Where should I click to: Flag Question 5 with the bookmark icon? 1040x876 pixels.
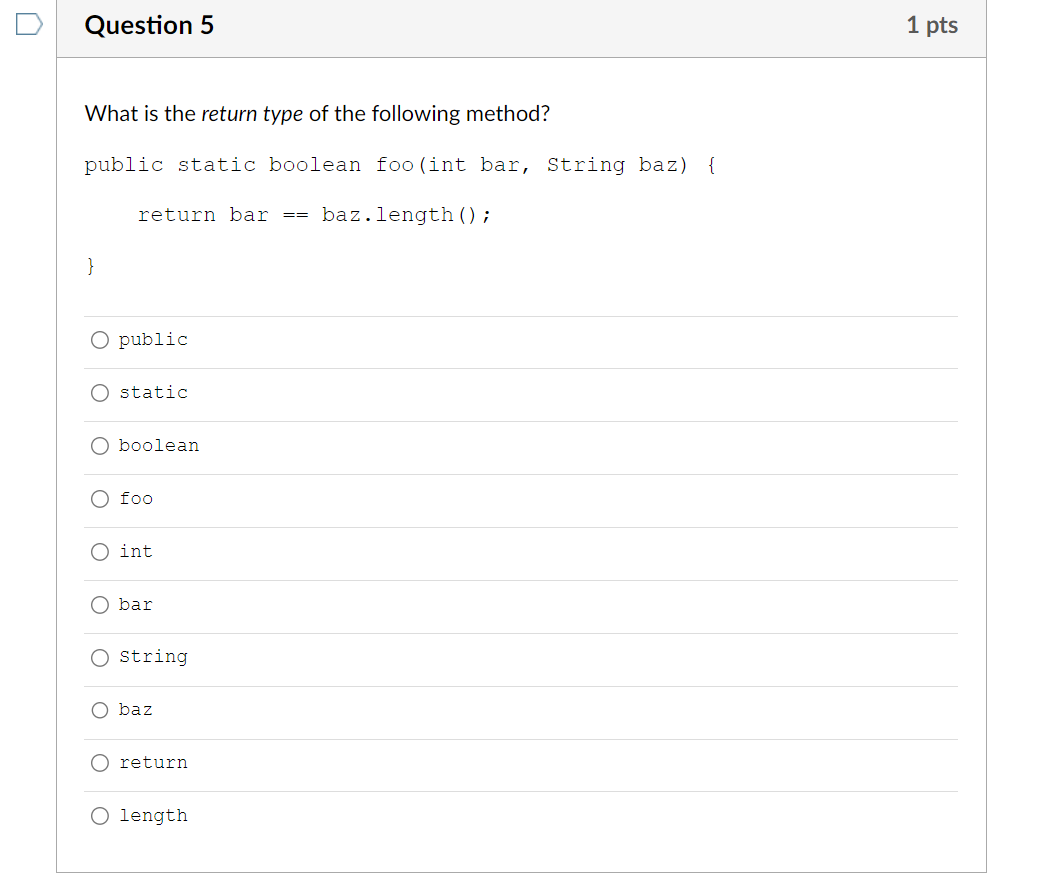tap(29, 25)
